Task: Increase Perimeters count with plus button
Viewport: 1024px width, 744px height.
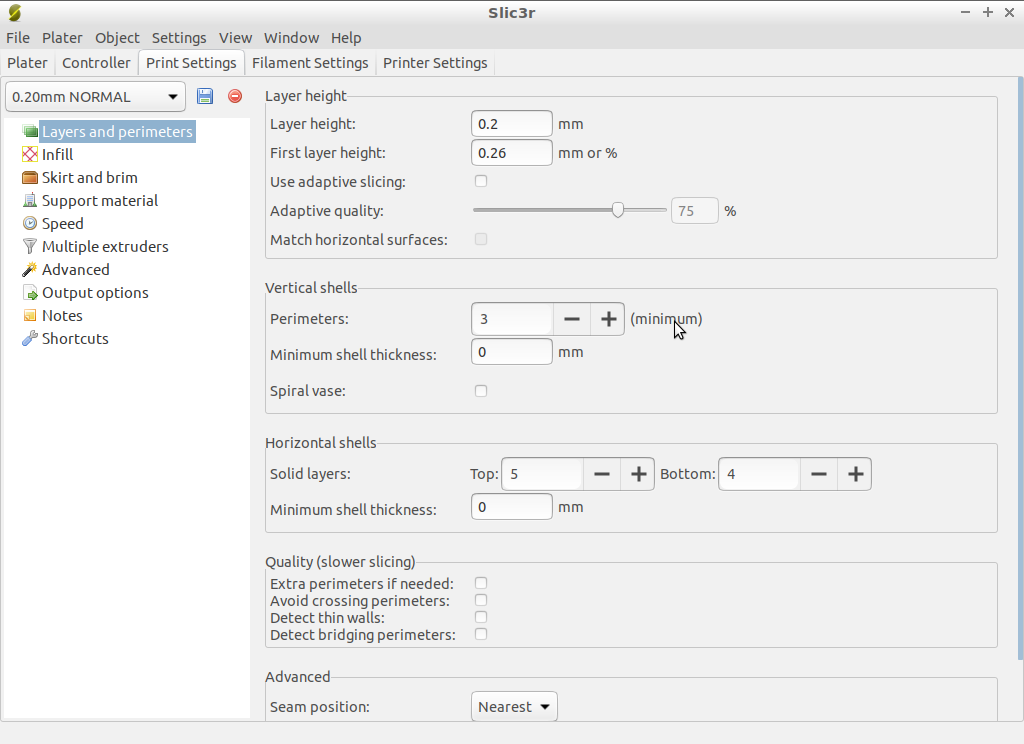Action: point(607,319)
